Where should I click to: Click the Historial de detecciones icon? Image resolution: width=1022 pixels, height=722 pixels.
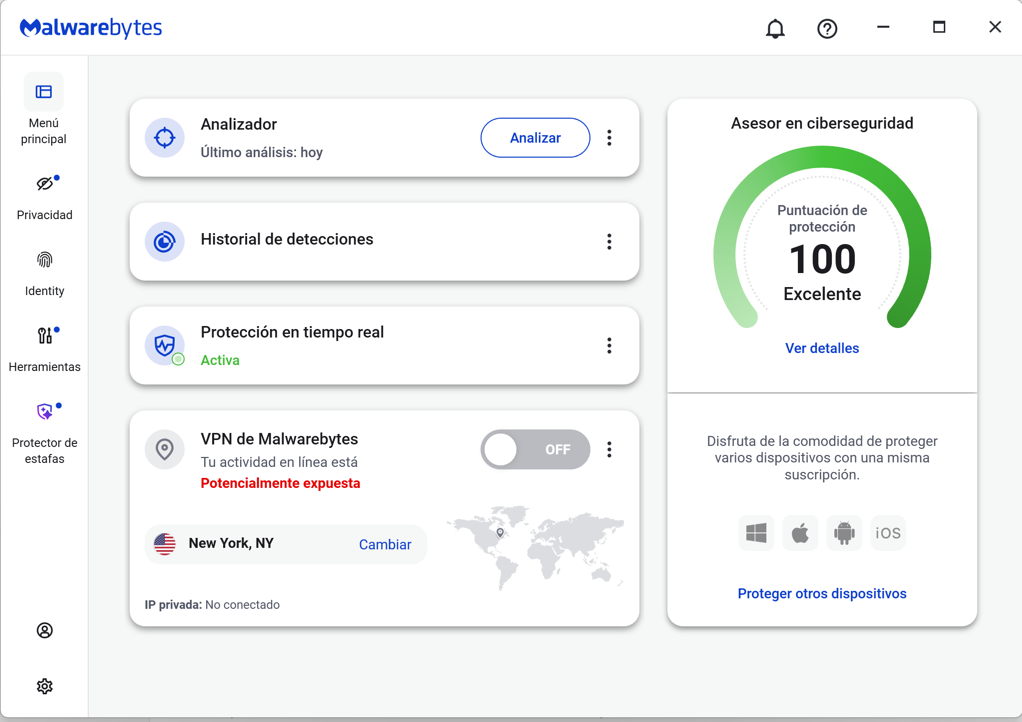[164, 242]
